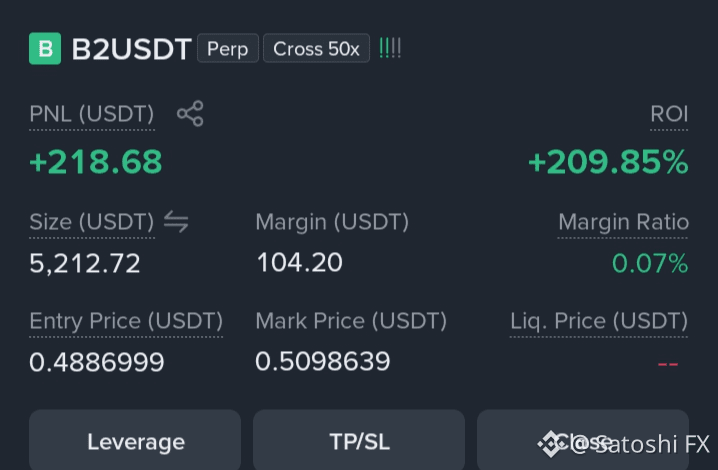Close the B2USDT position
This screenshot has height=470, width=718.
point(583,440)
